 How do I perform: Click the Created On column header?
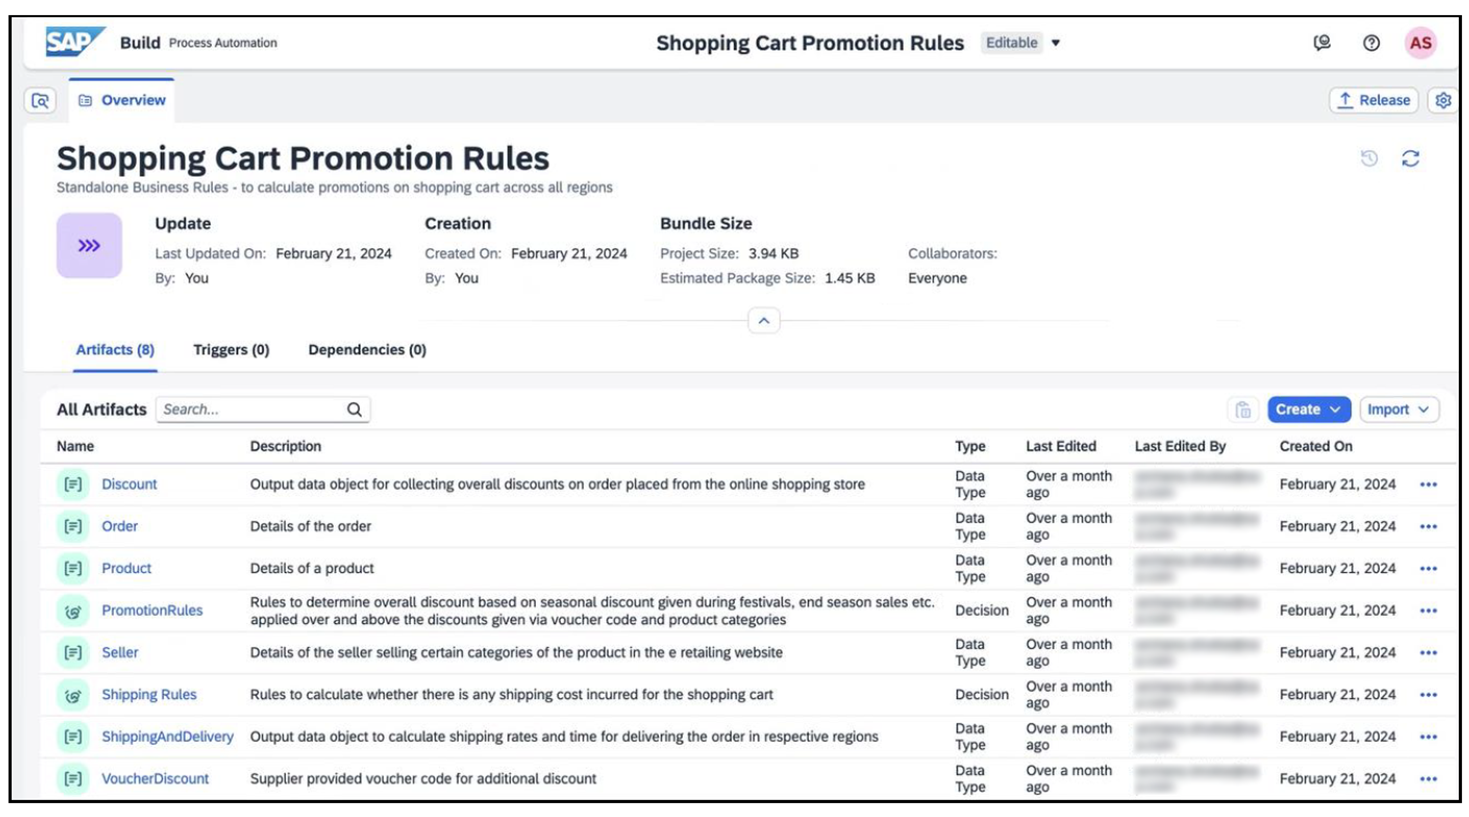(1316, 446)
